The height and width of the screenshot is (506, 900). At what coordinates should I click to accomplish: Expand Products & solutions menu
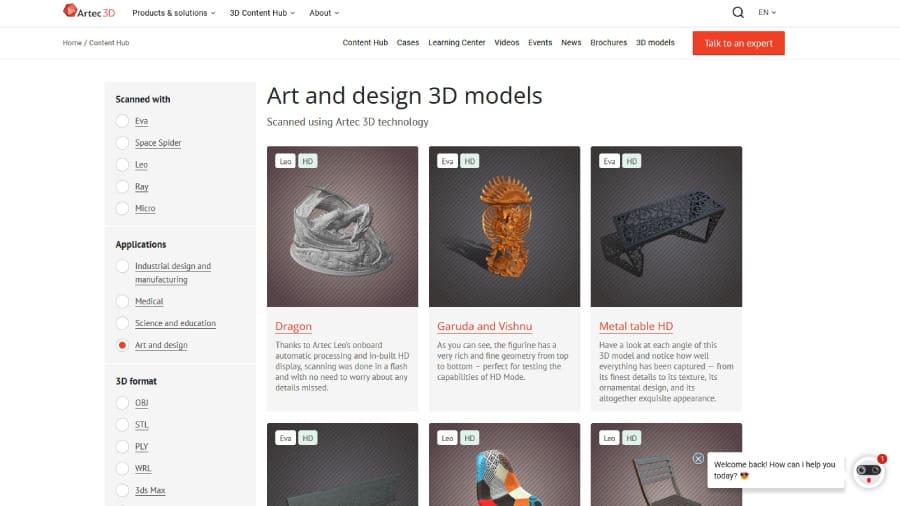pos(173,13)
